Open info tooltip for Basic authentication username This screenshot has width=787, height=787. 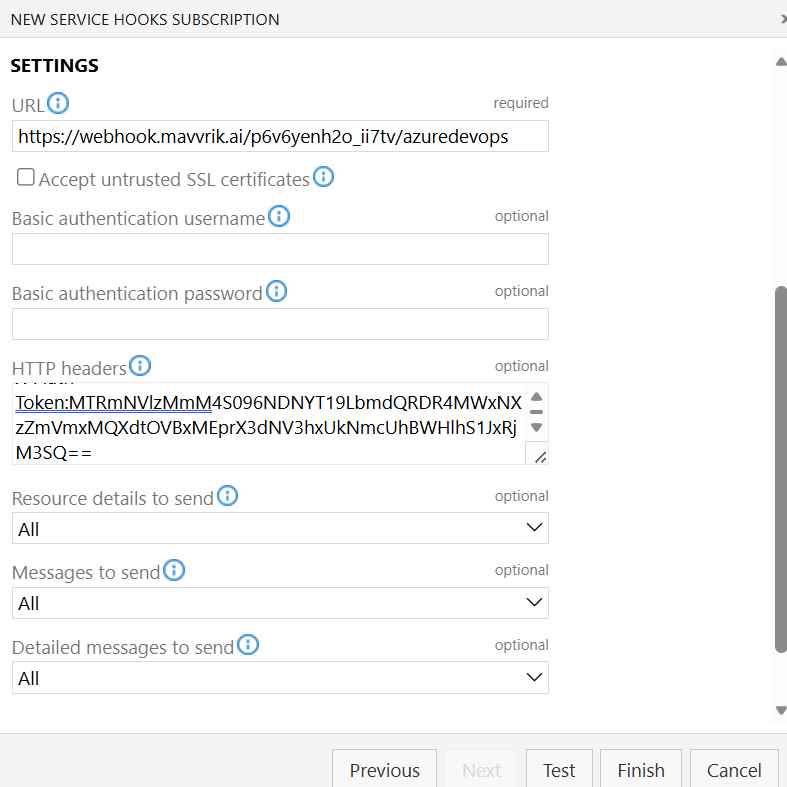tap(279, 216)
